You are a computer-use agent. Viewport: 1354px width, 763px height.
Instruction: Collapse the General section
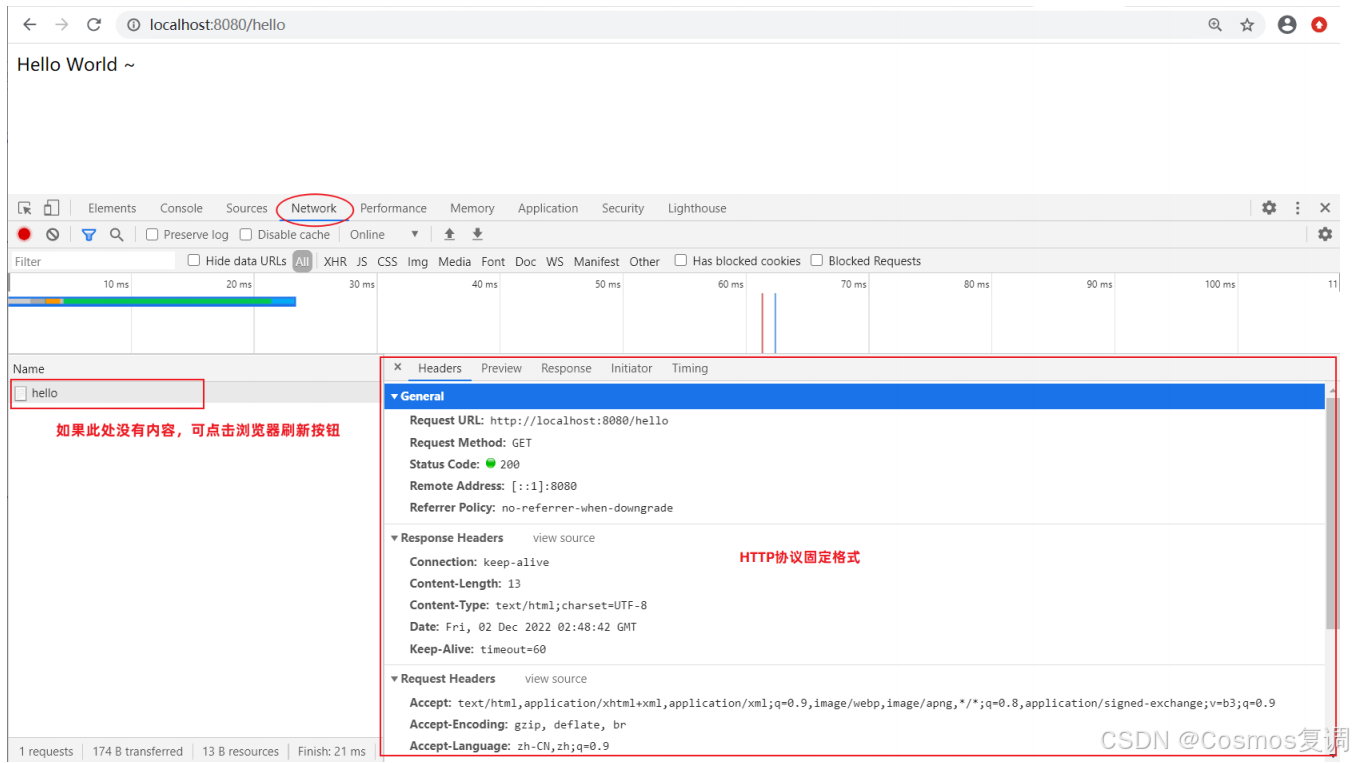(x=394, y=397)
